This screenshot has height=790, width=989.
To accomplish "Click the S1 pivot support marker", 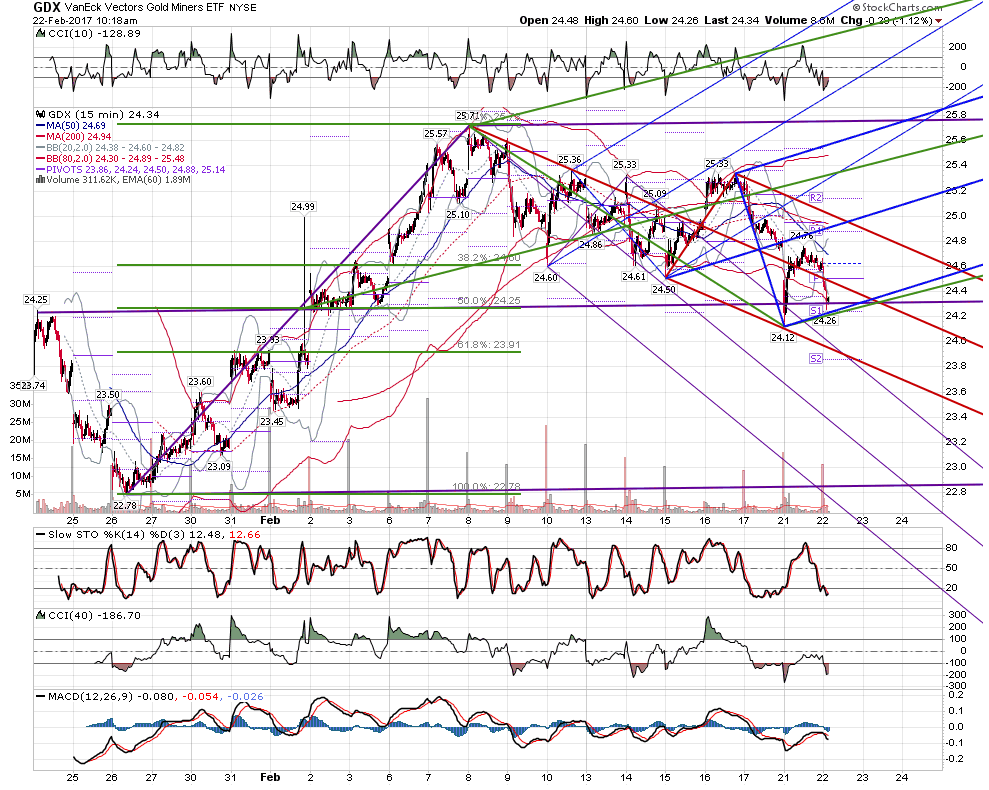I will click(x=816, y=310).
